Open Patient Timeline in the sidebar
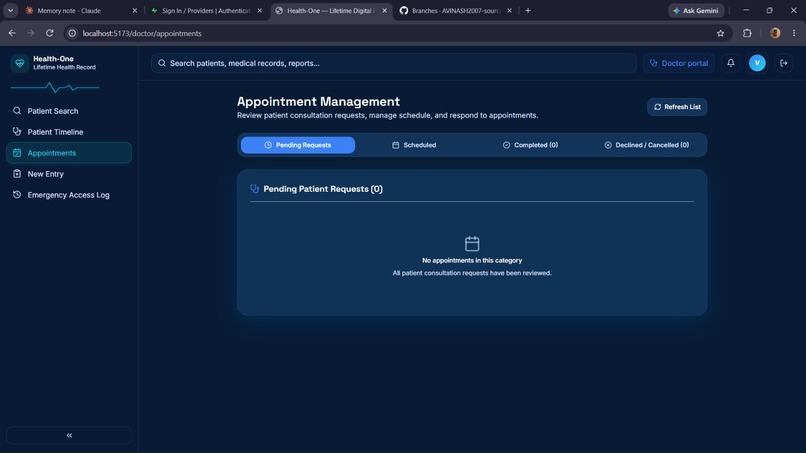This screenshot has height=453, width=806. pyautogui.click(x=69, y=132)
